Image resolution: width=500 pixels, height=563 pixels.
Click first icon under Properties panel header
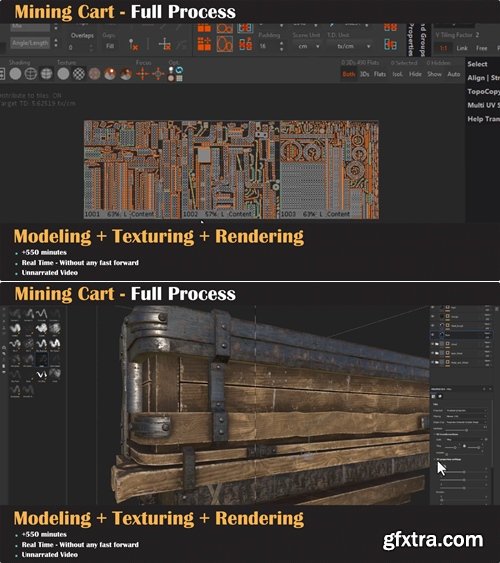pyautogui.click(x=433, y=396)
